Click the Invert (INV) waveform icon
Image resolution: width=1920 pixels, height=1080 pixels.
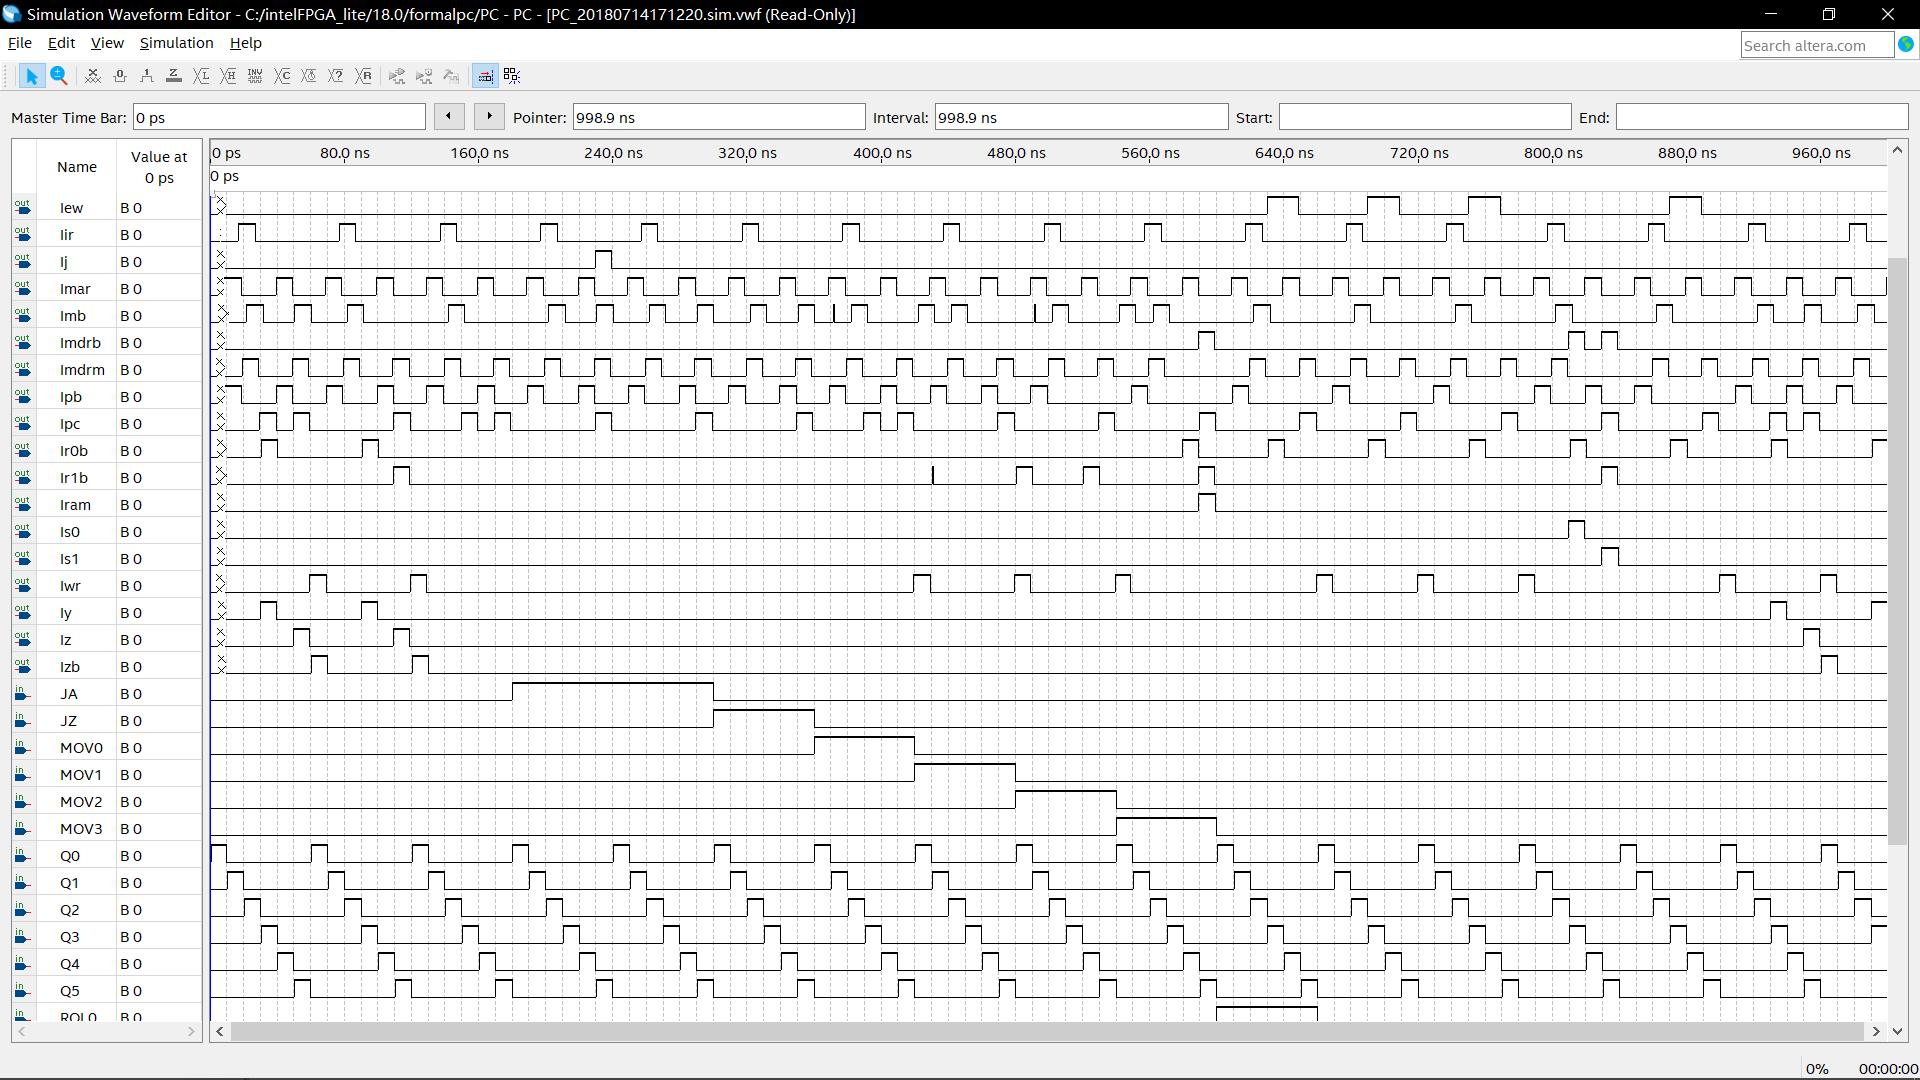tap(255, 76)
